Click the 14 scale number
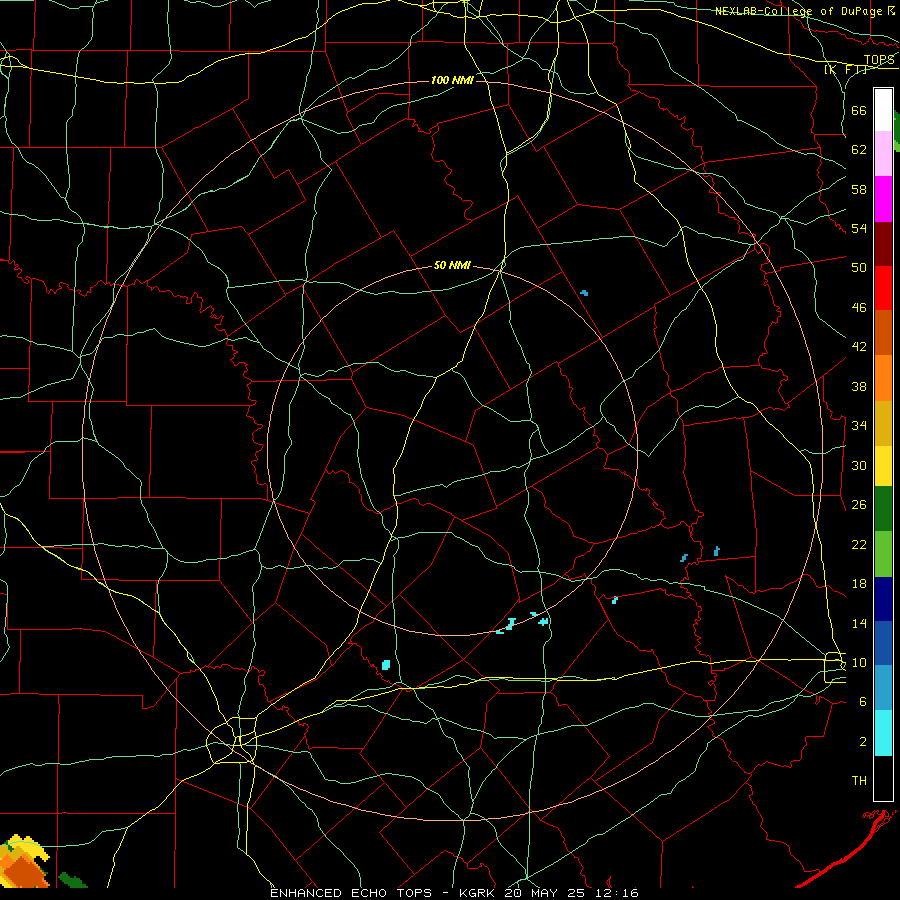The image size is (900, 900). click(x=859, y=623)
